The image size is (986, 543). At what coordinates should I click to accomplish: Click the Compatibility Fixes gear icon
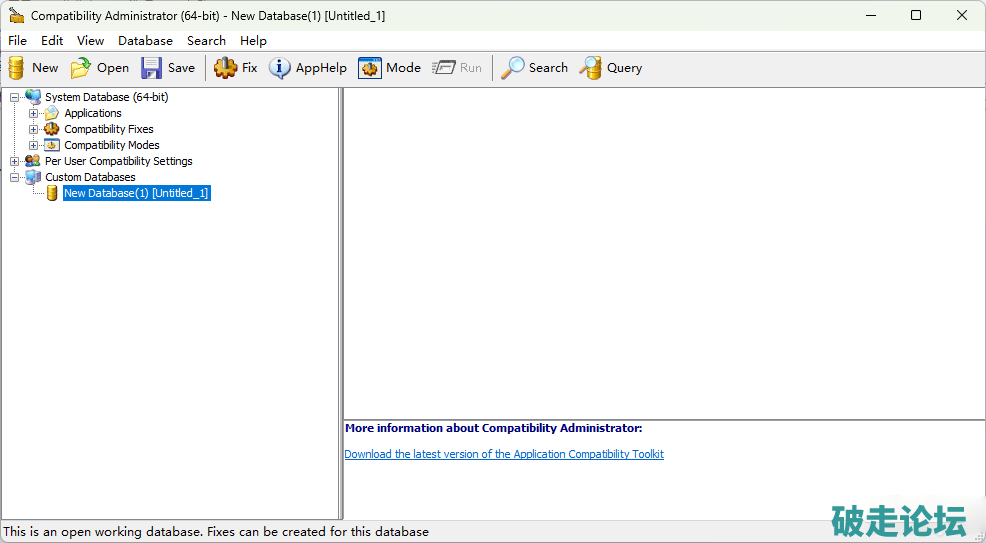click(52, 129)
